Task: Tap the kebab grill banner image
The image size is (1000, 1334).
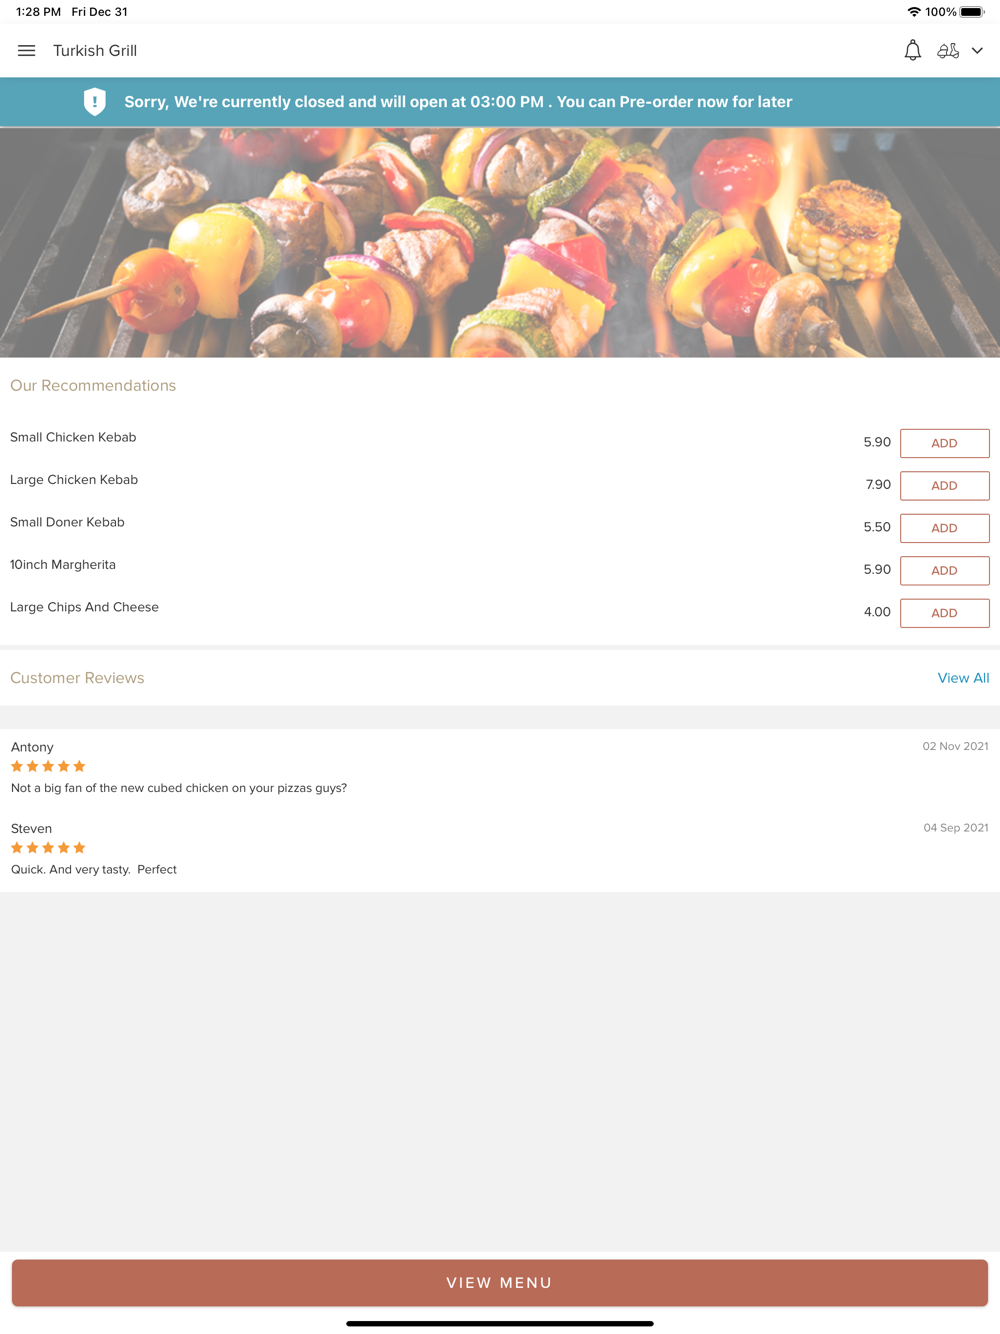Action: click(500, 242)
